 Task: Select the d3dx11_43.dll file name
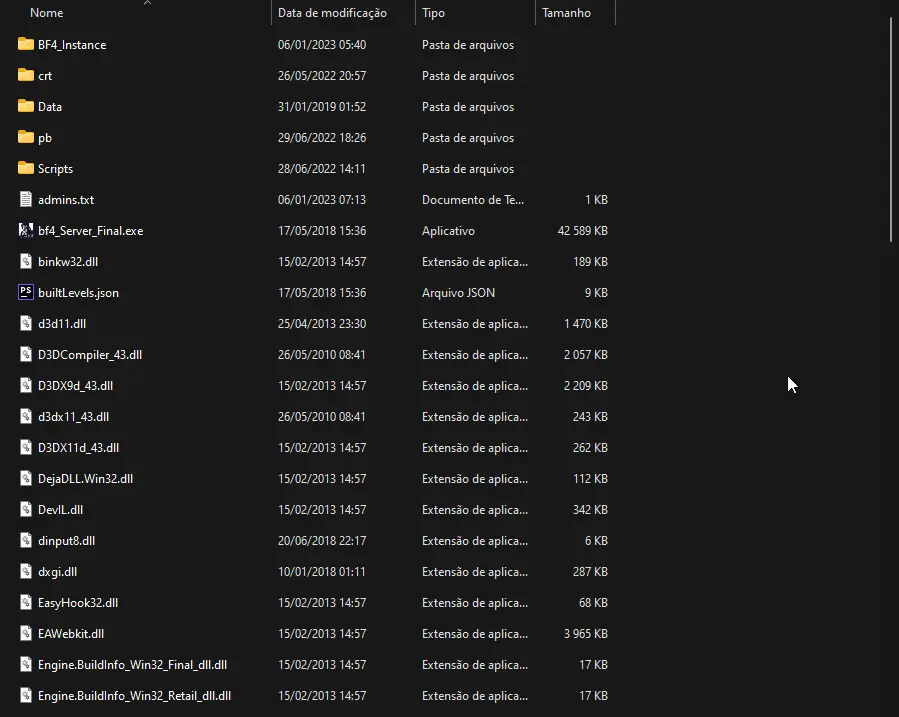click(x=73, y=416)
